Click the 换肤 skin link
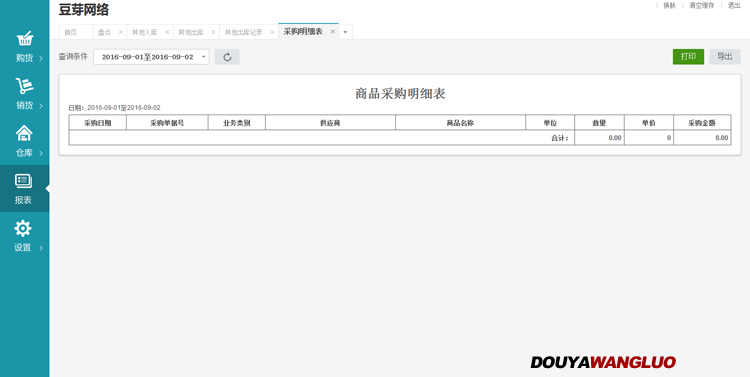Screen dimensions: 750x377 669,5
